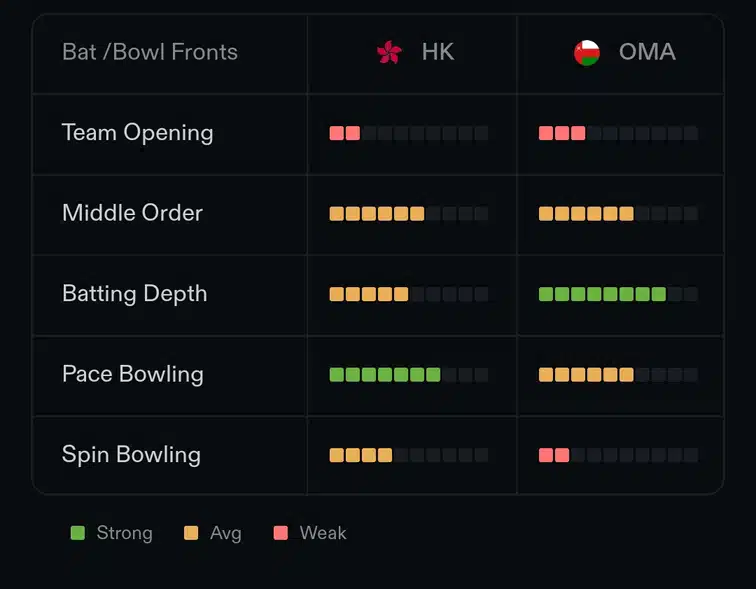The image size is (756, 589).
Task: Click HK's Spin Bowling rating bar
Action: [409, 455]
